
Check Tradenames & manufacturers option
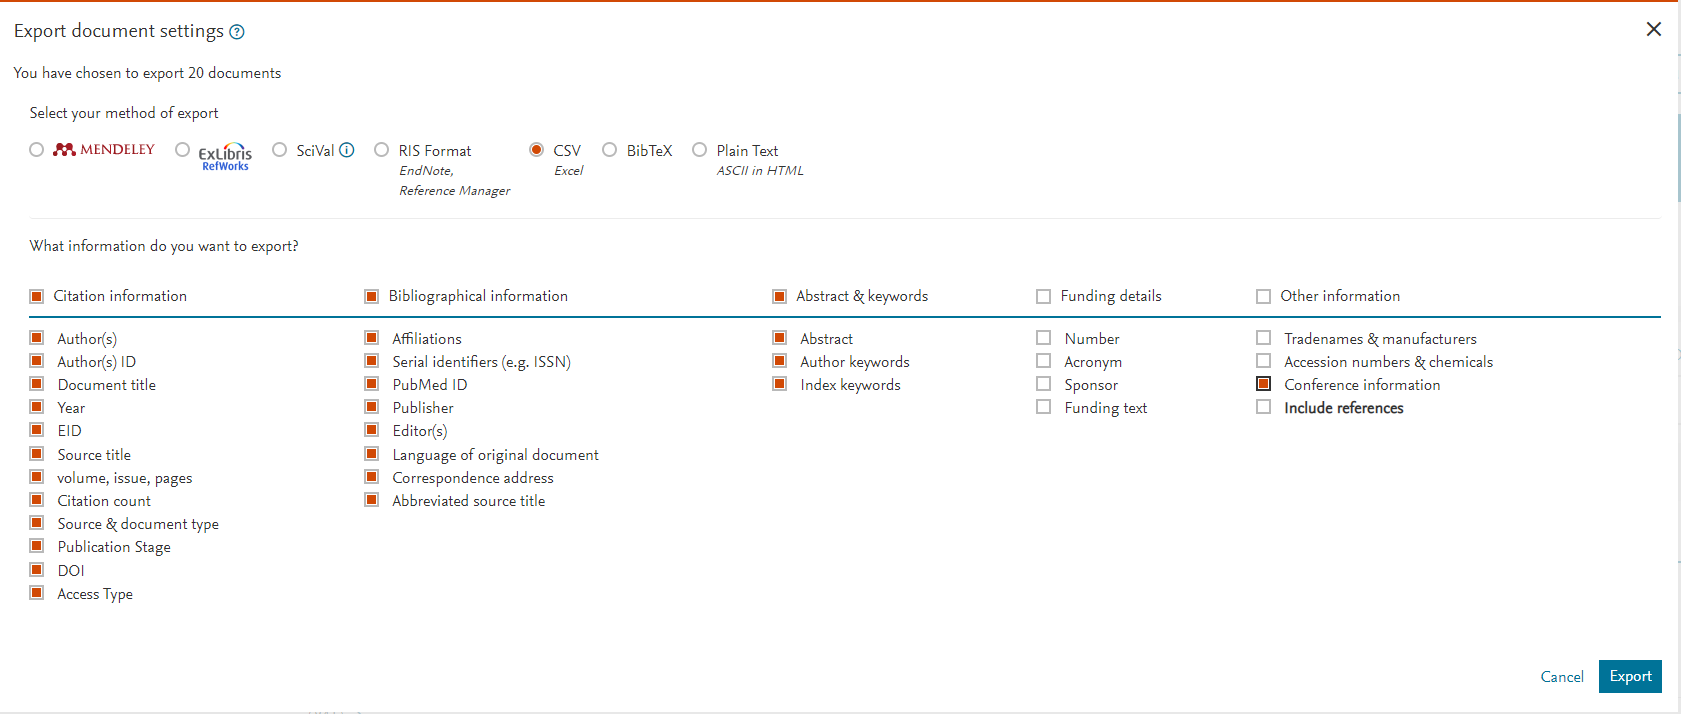[1264, 338]
